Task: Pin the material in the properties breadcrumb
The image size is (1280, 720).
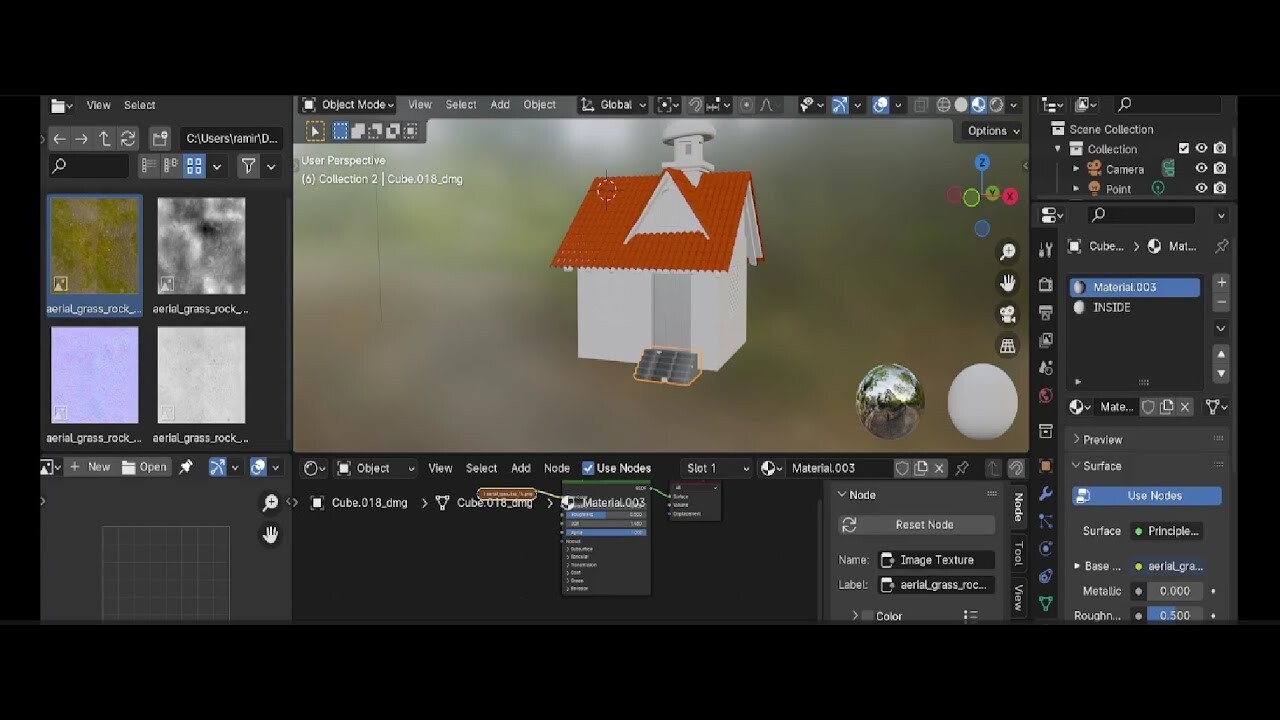Action: click(1221, 246)
